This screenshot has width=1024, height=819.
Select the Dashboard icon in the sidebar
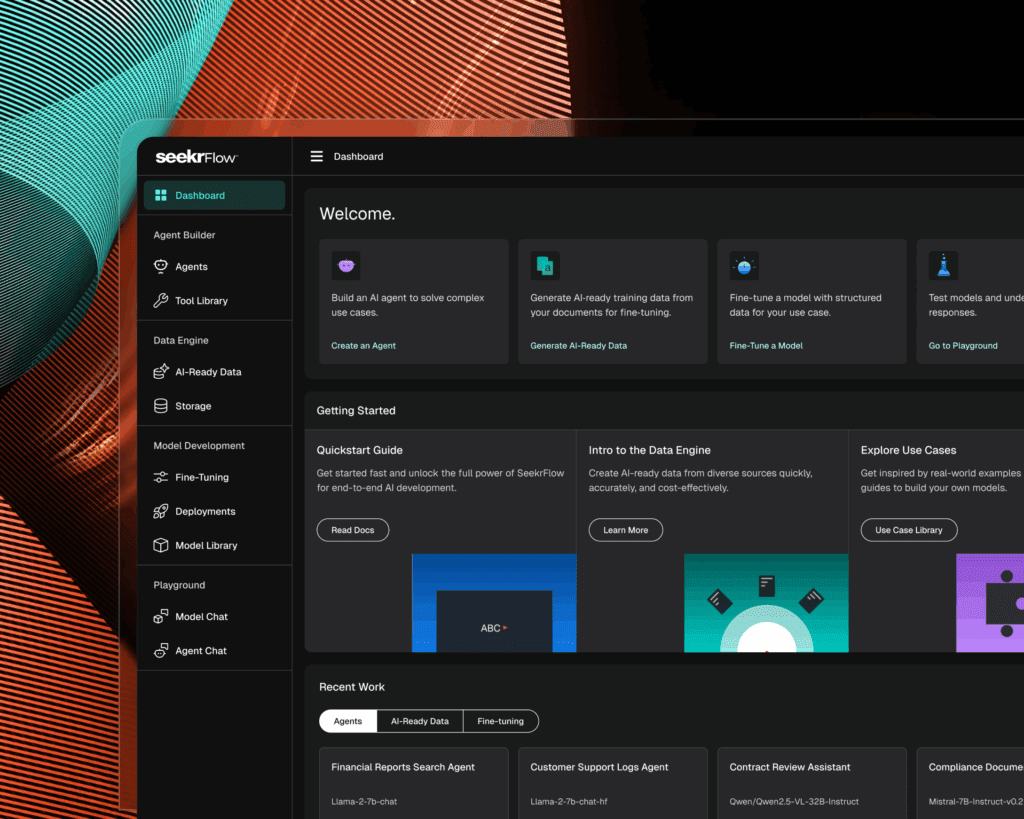coord(160,194)
